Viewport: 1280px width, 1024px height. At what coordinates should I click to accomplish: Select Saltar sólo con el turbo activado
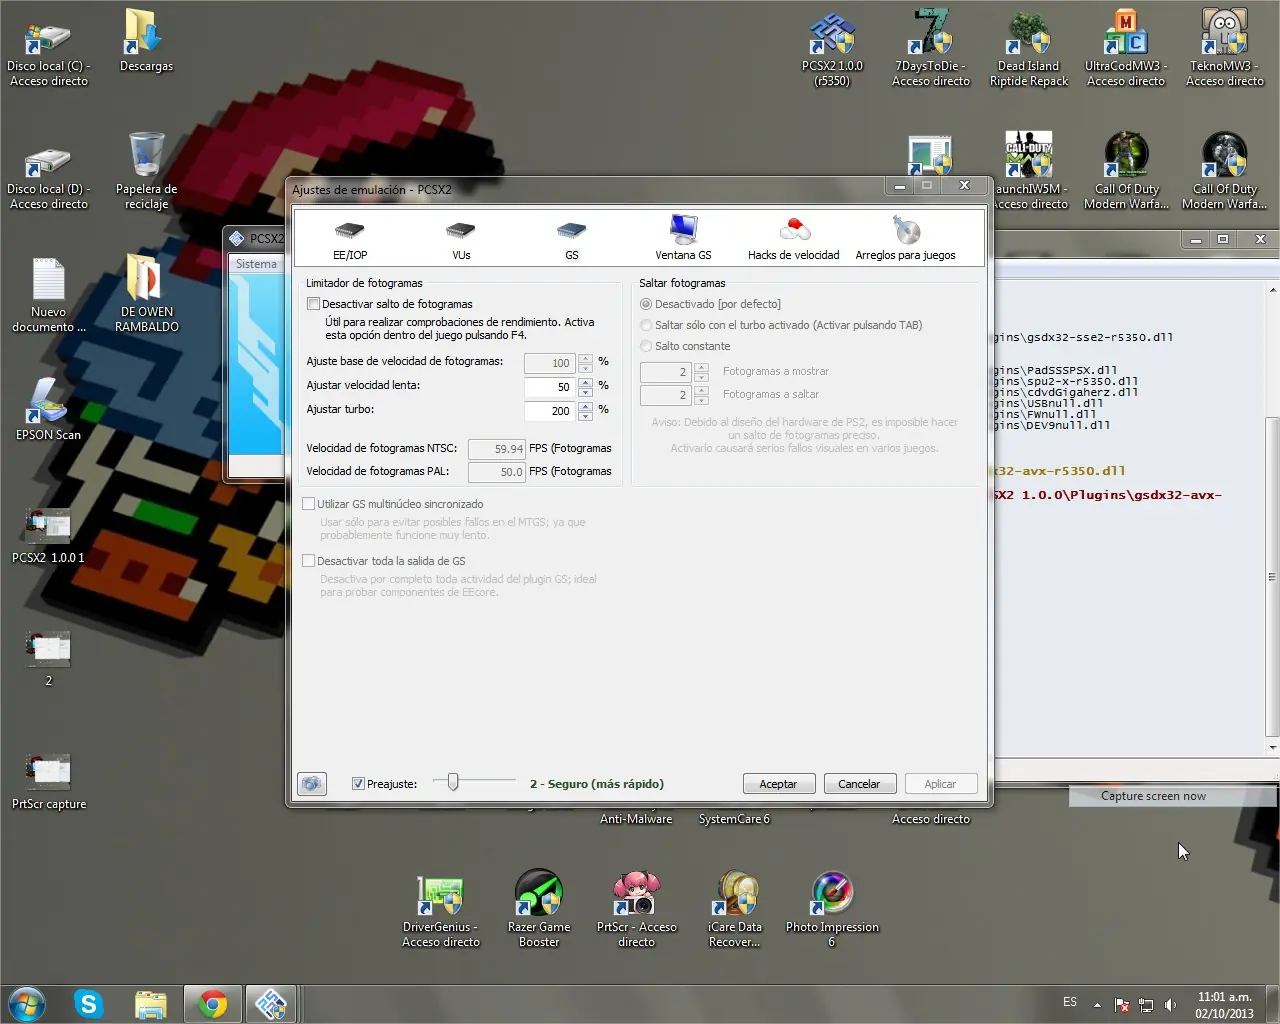click(646, 325)
